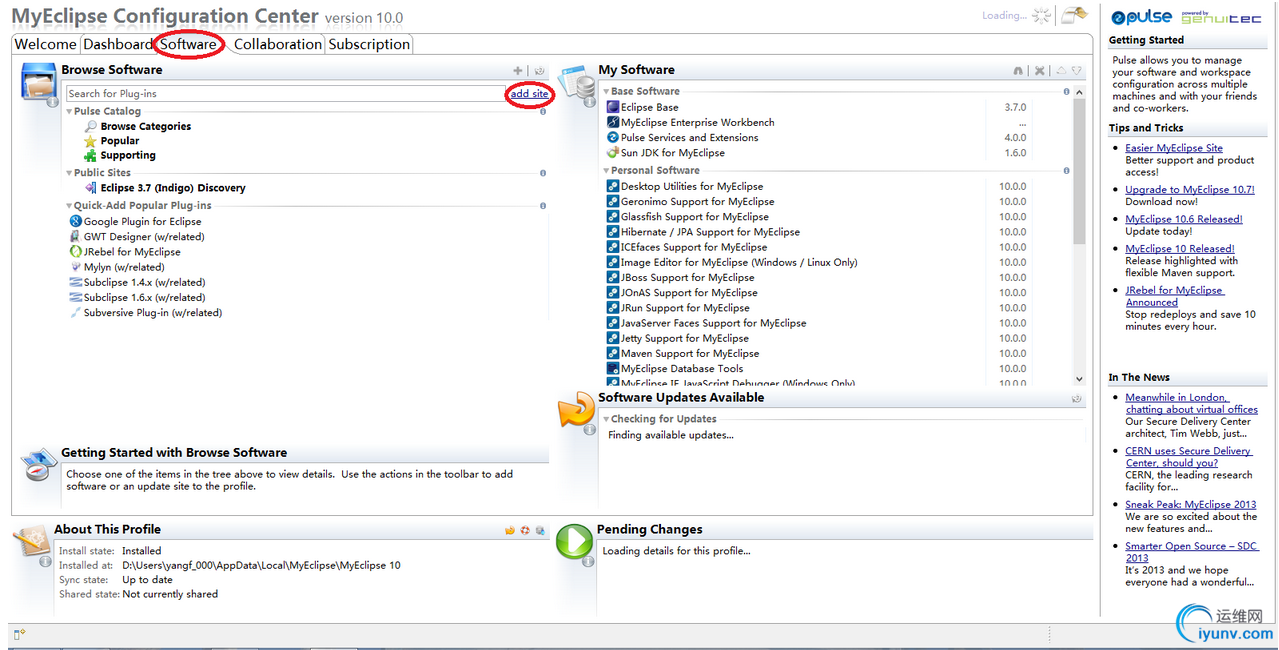This screenshot has width=1279, height=650.
Task: Click the binoculars icon in My Software header
Action: tap(1018, 71)
